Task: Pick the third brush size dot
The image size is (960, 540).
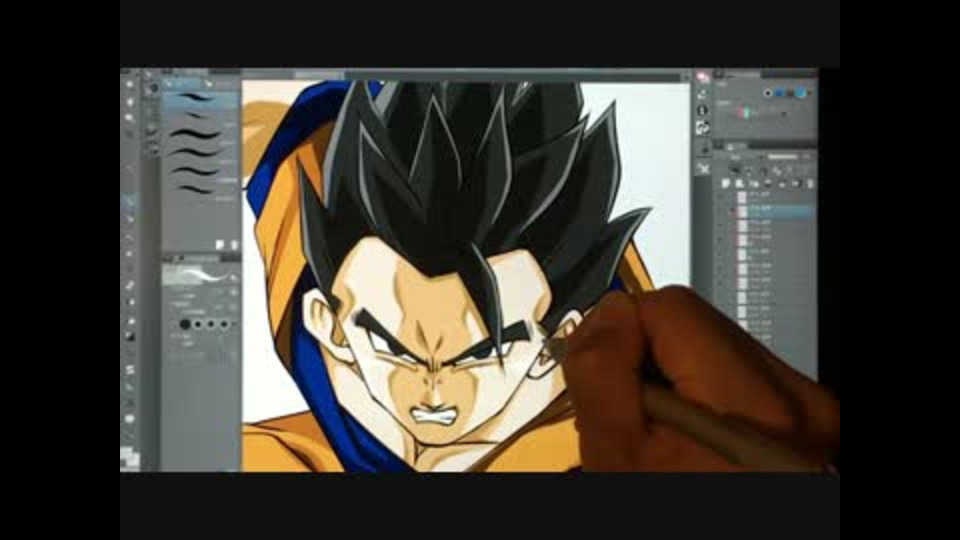Action: click(x=211, y=324)
